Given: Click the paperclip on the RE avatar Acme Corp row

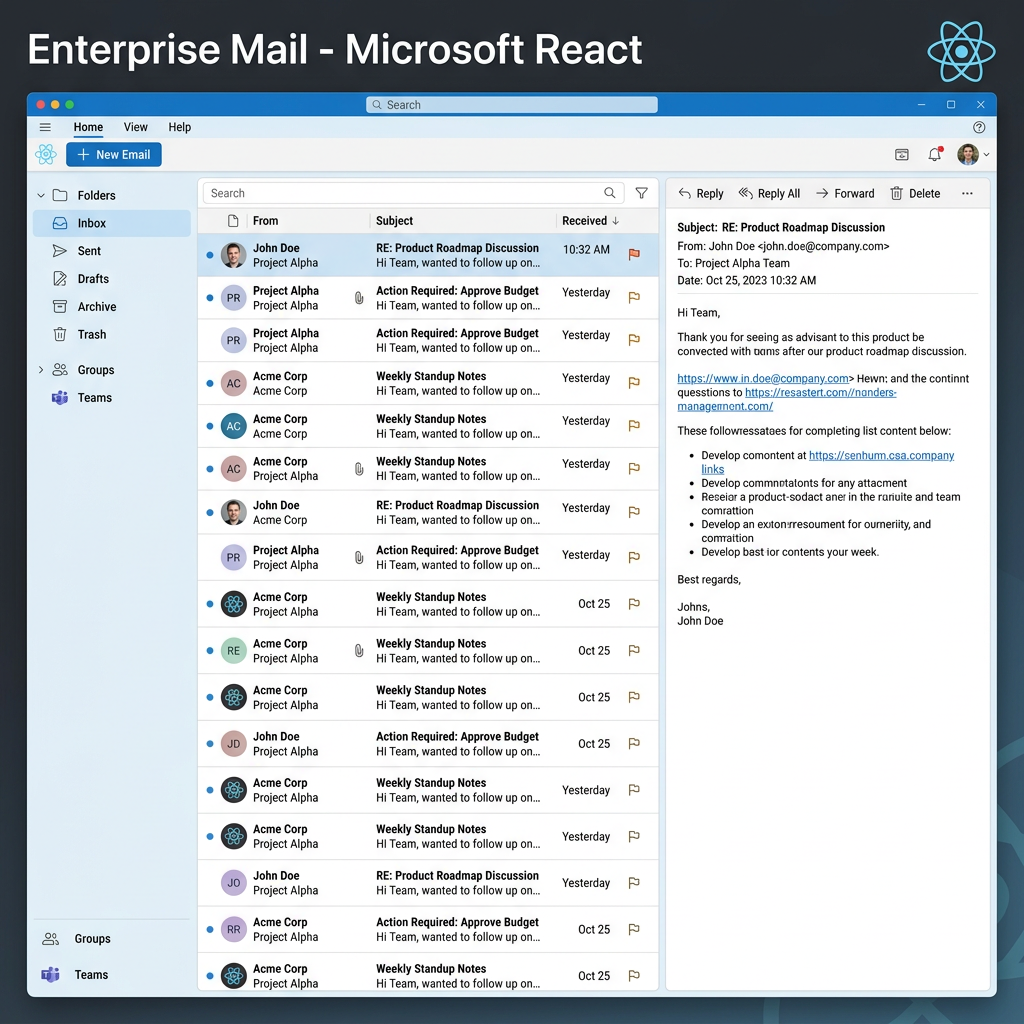Looking at the screenshot, I should (x=359, y=650).
